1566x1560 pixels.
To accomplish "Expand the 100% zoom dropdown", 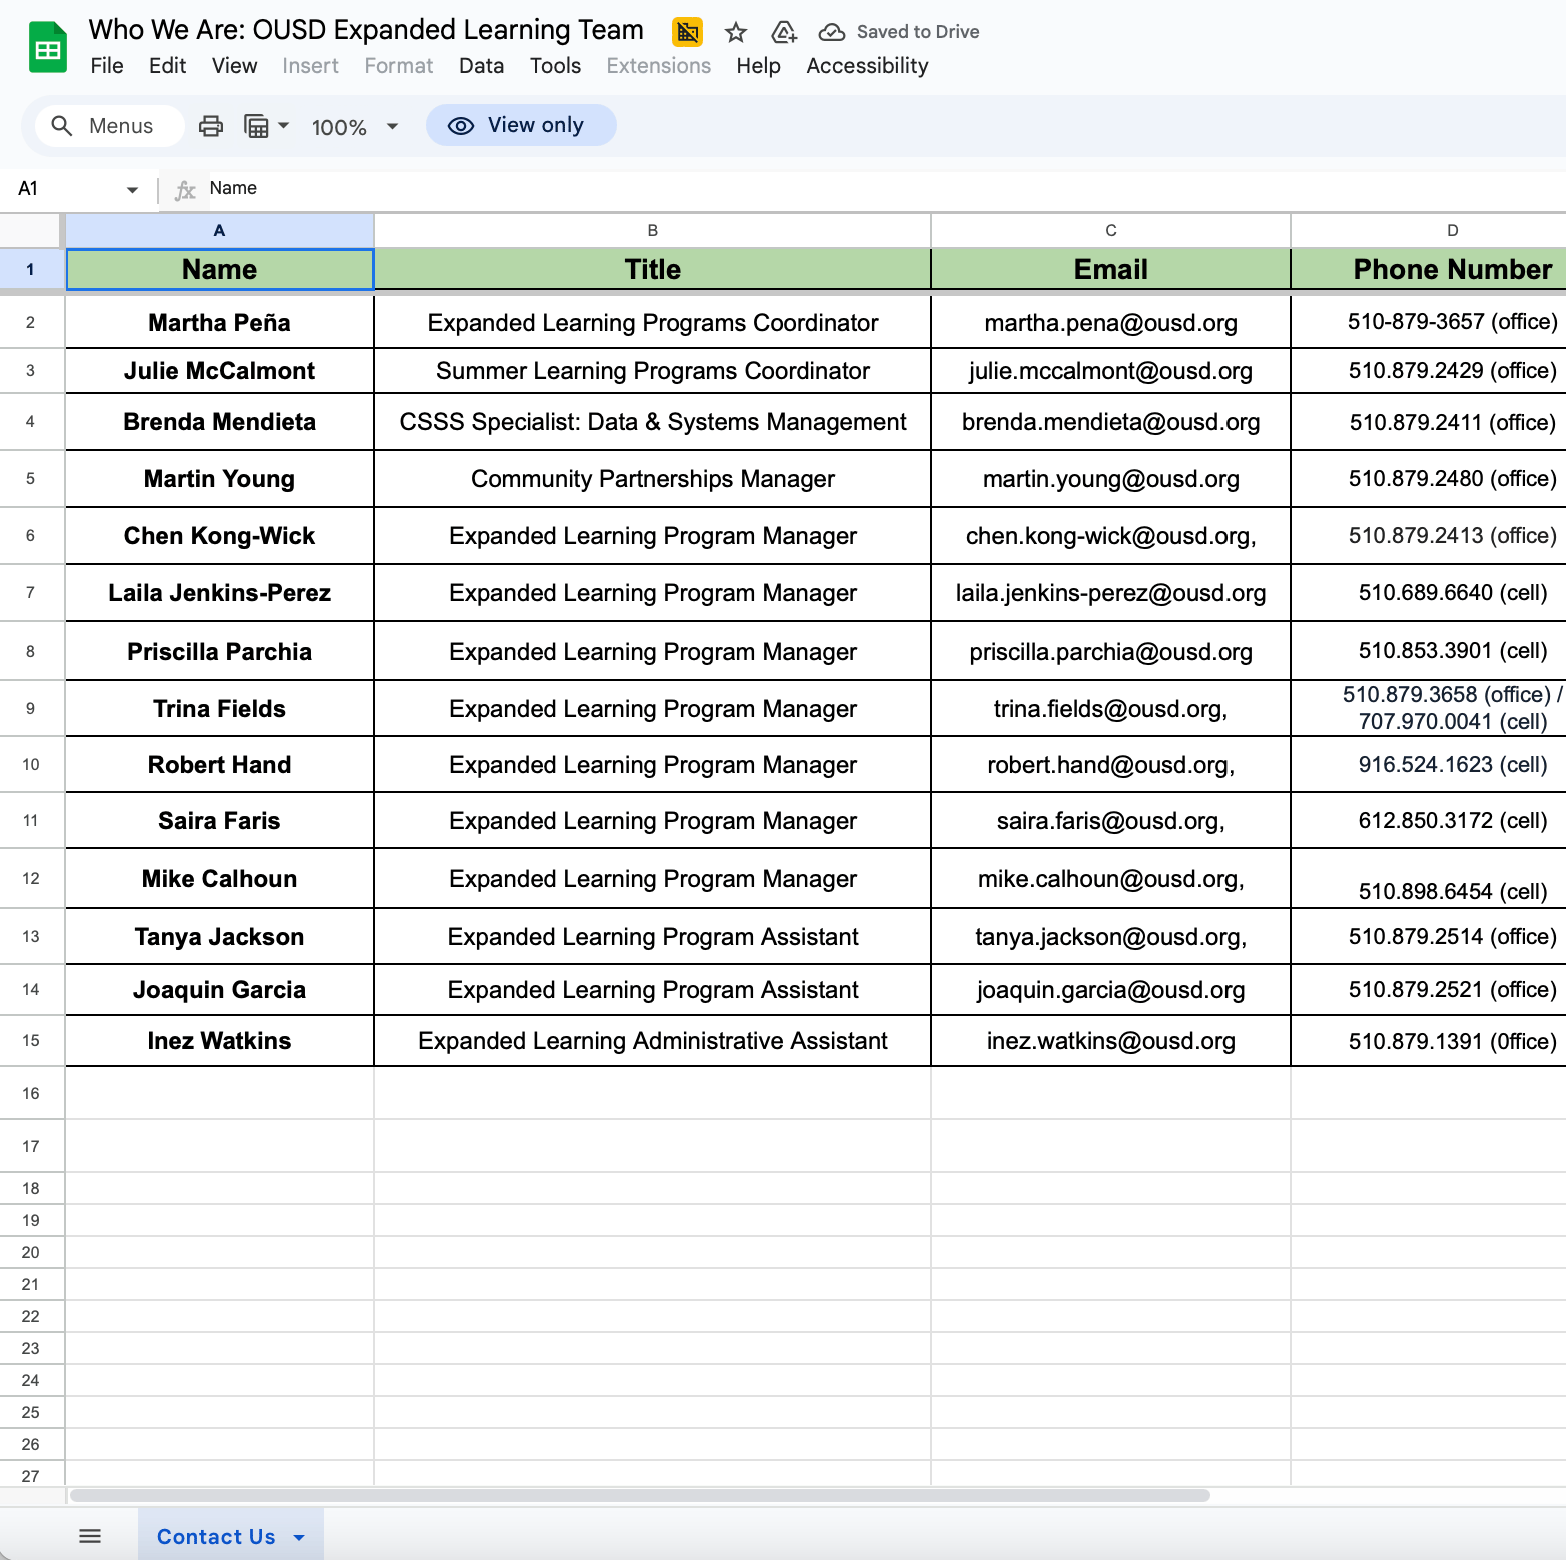I will 392,127.
